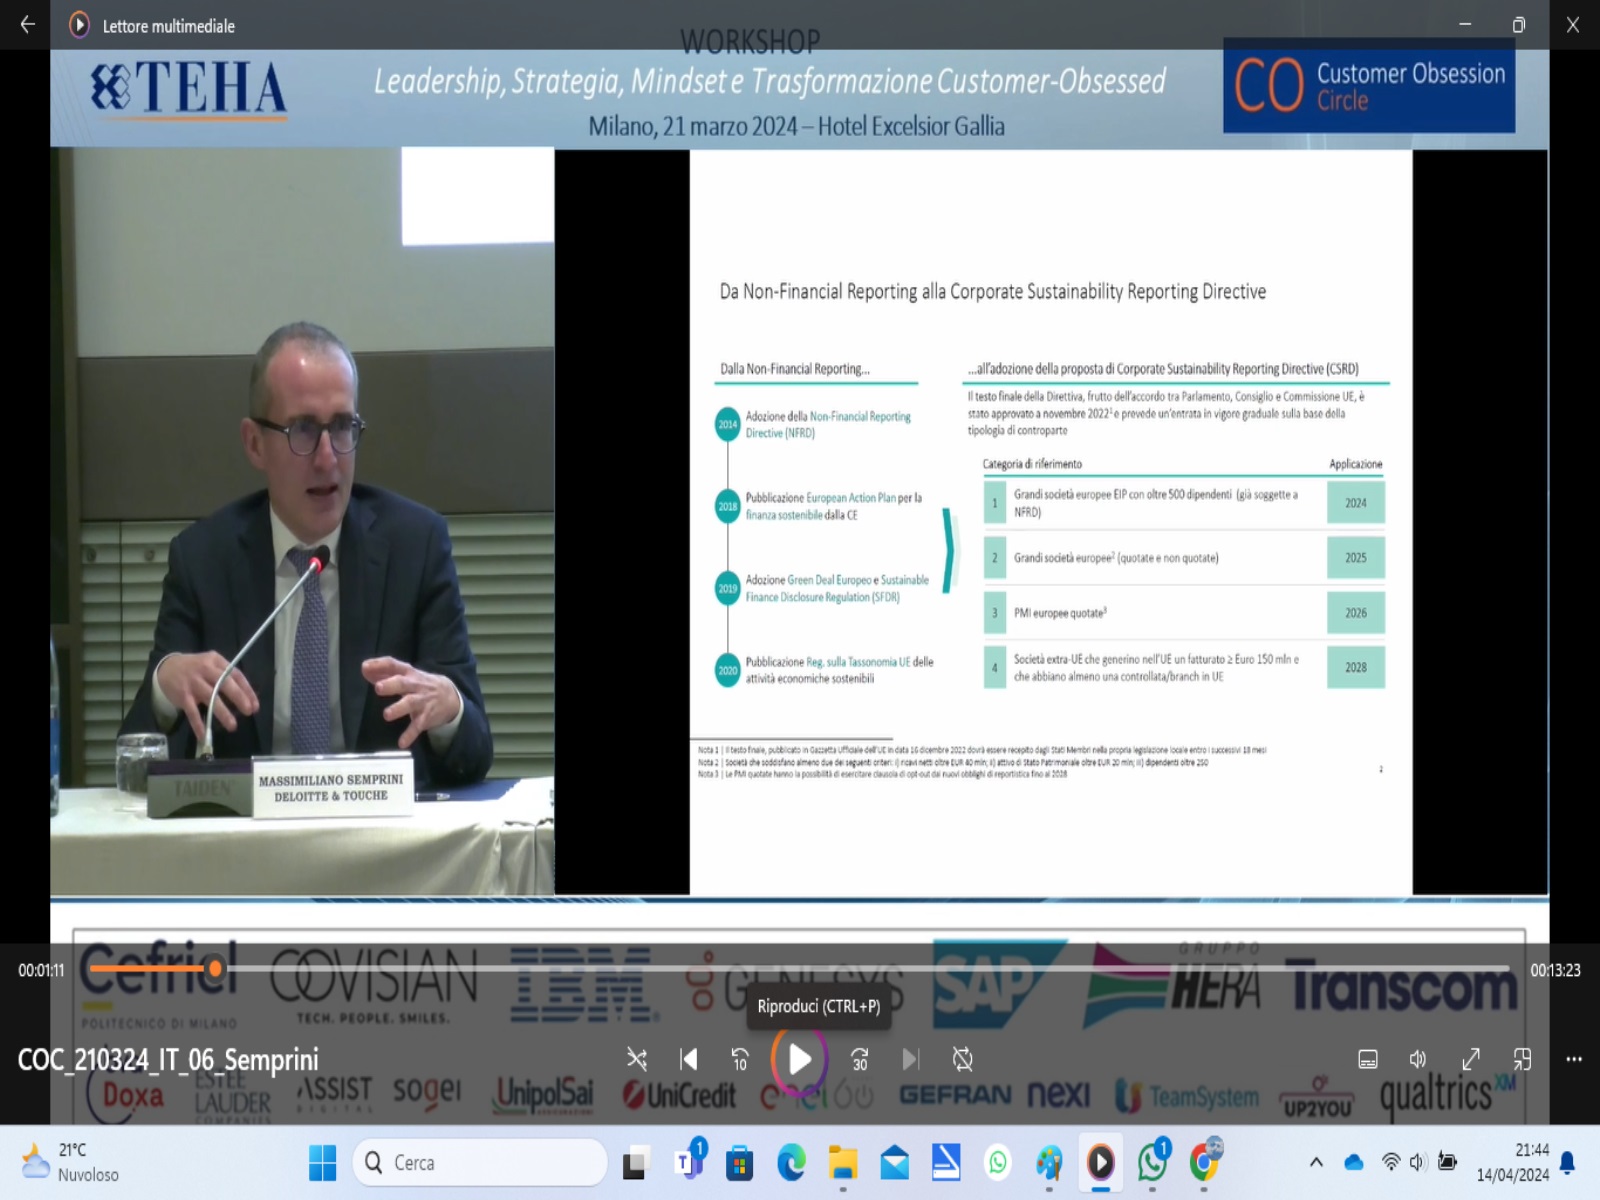The width and height of the screenshot is (1600, 1200).
Task: Open the notification bell in tray
Action: (x=1568, y=1162)
